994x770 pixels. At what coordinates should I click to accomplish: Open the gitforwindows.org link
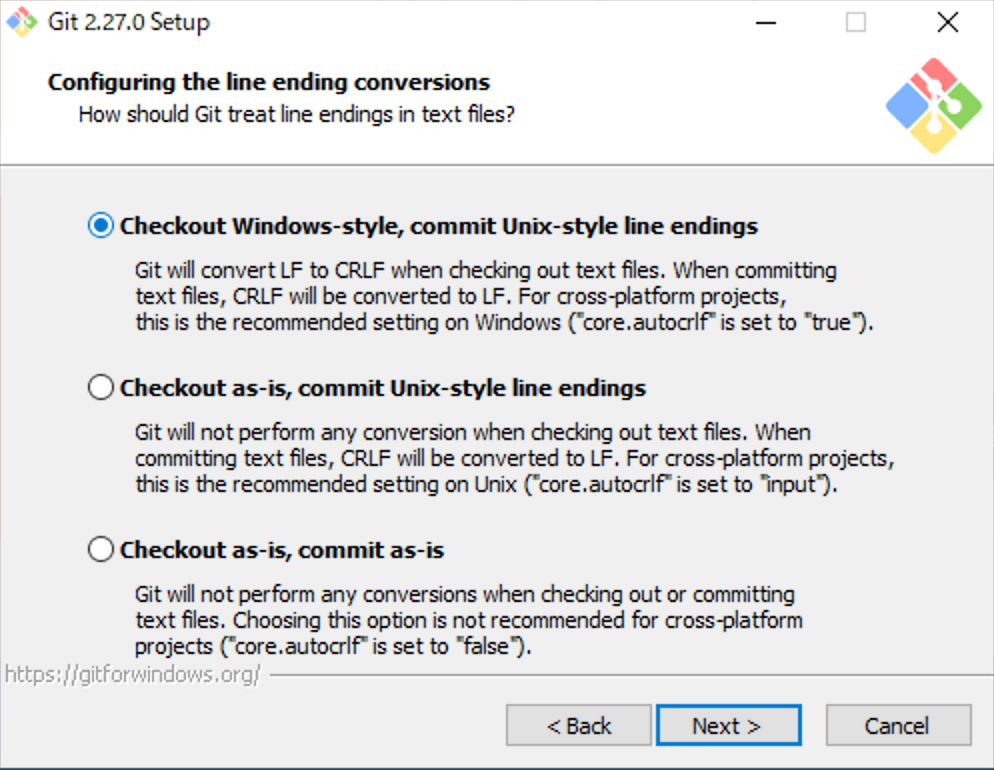coord(132,674)
